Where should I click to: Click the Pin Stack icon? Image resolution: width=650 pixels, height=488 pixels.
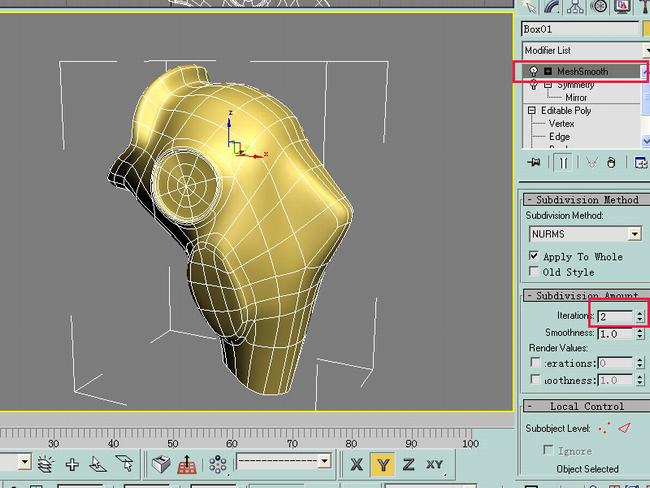pyautogui.click(x=534, y=163)
